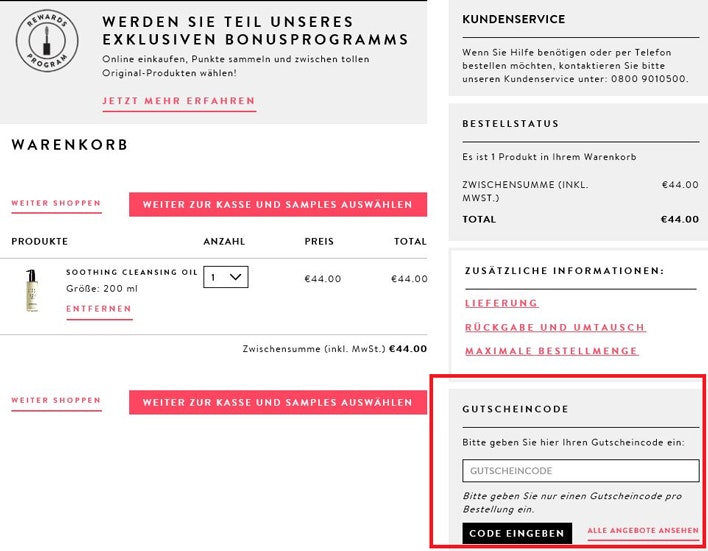Click upper Weiter Shoppen link
The width and height of the screenshot is (708, 551).
point(56,203)
